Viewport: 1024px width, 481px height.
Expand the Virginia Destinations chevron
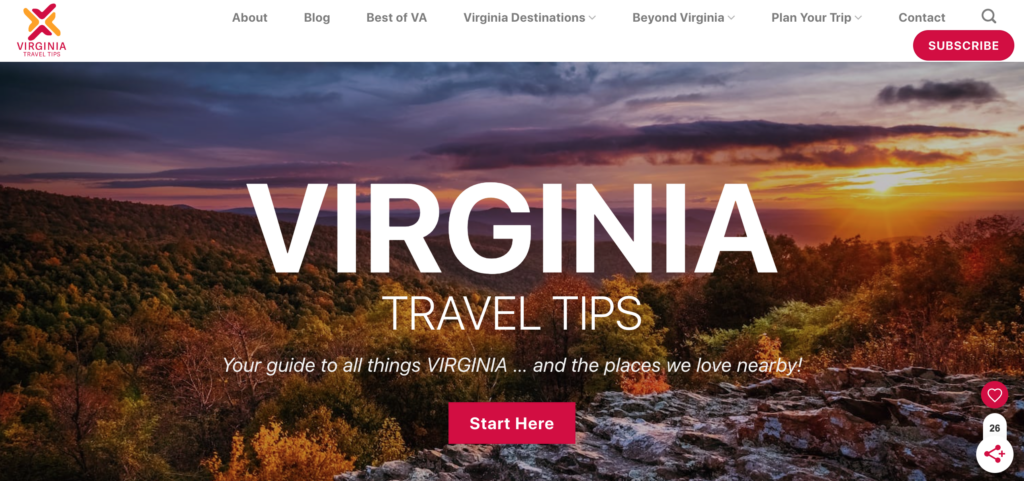[592, 18]
